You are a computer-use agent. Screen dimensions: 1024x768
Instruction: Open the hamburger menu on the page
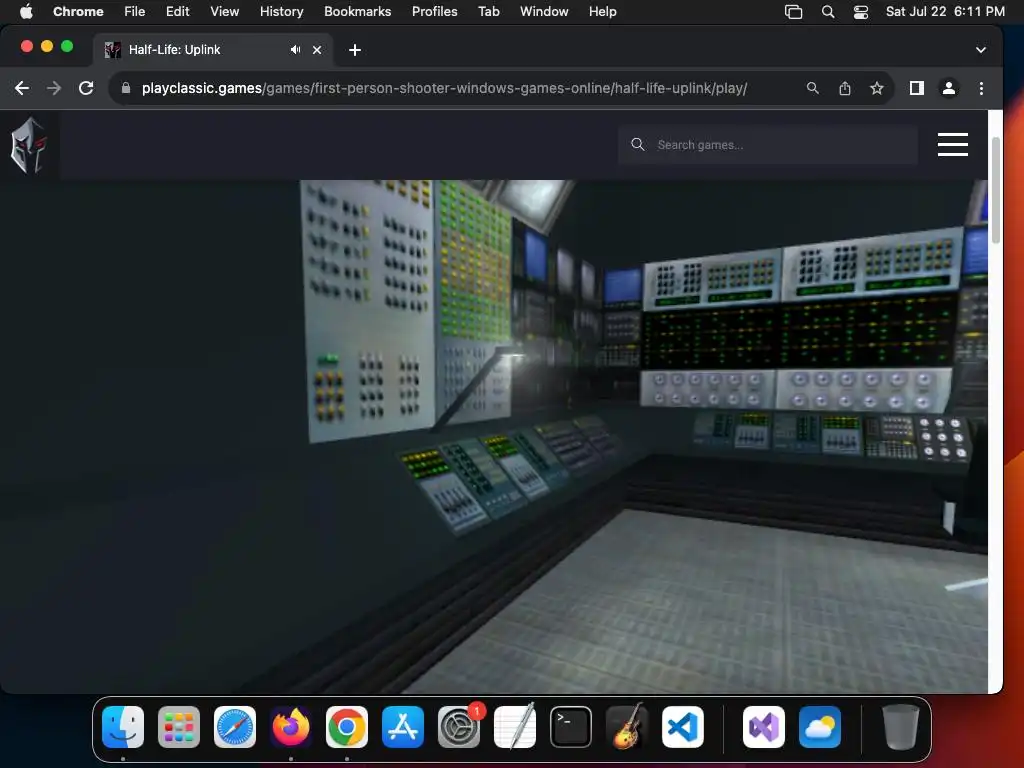coord(952,144)
